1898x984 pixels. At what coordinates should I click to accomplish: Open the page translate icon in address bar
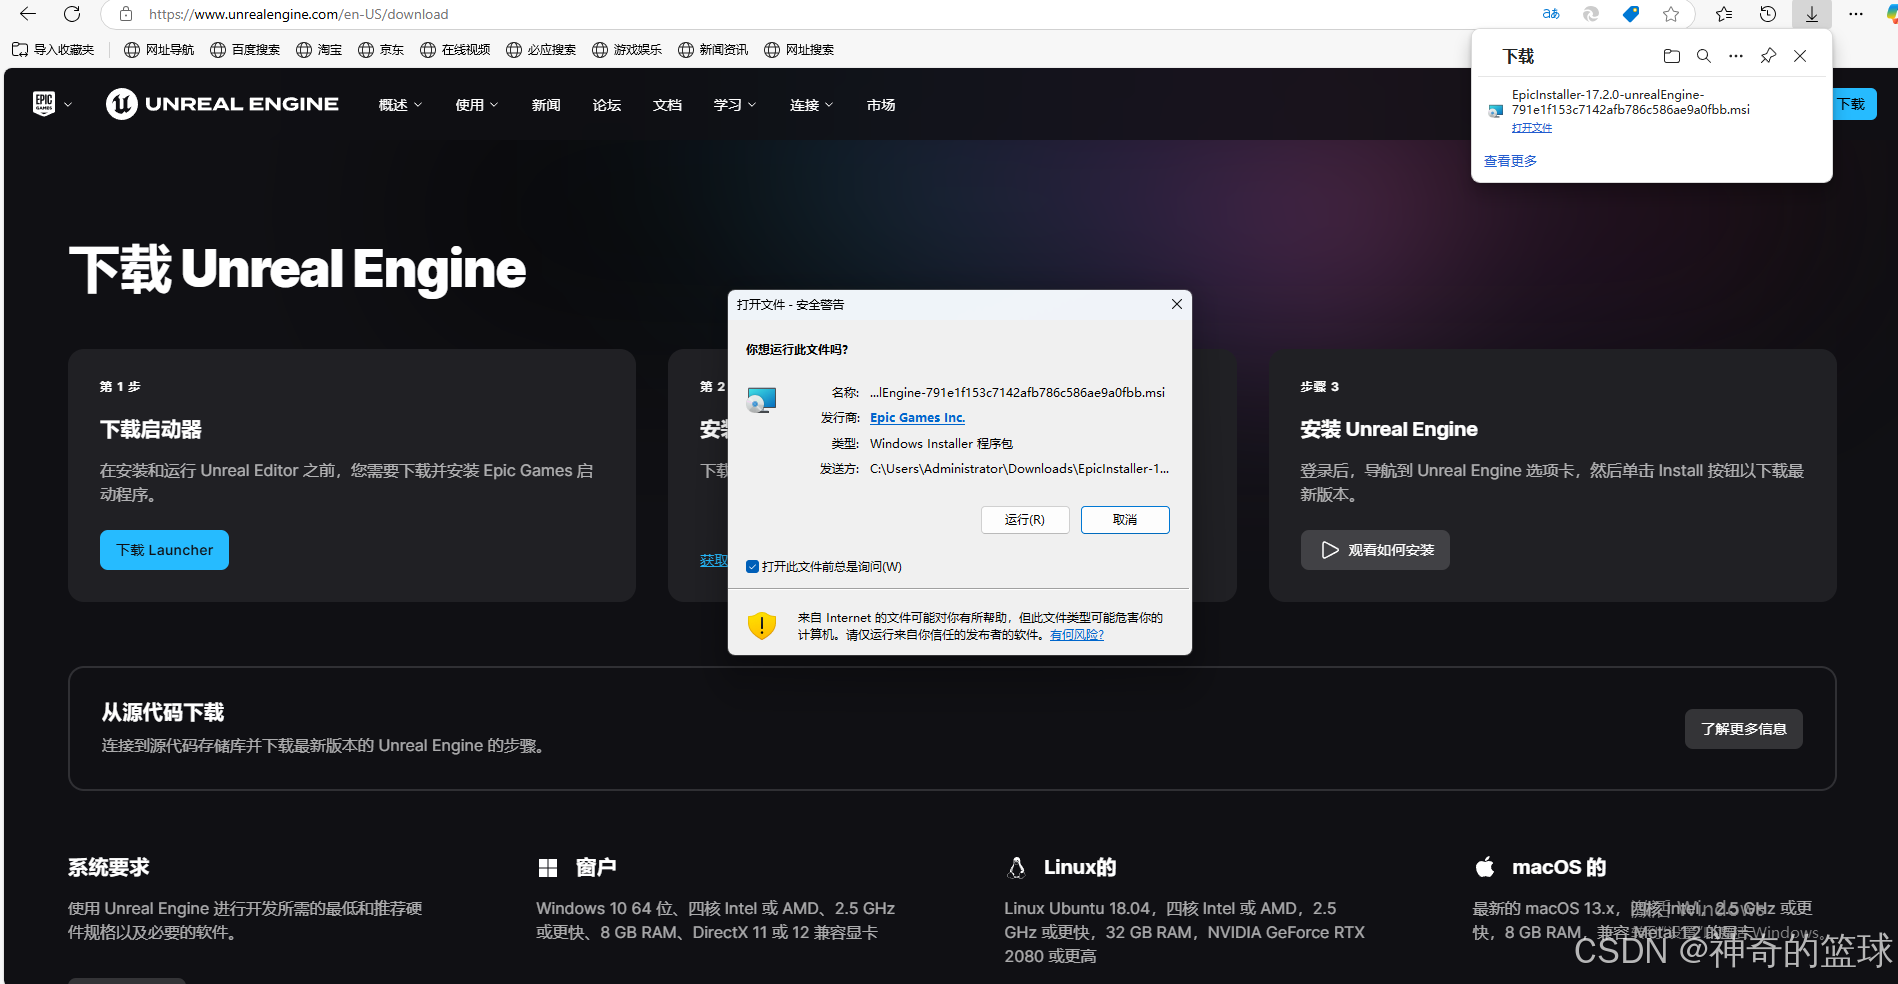coord(1551,14)
